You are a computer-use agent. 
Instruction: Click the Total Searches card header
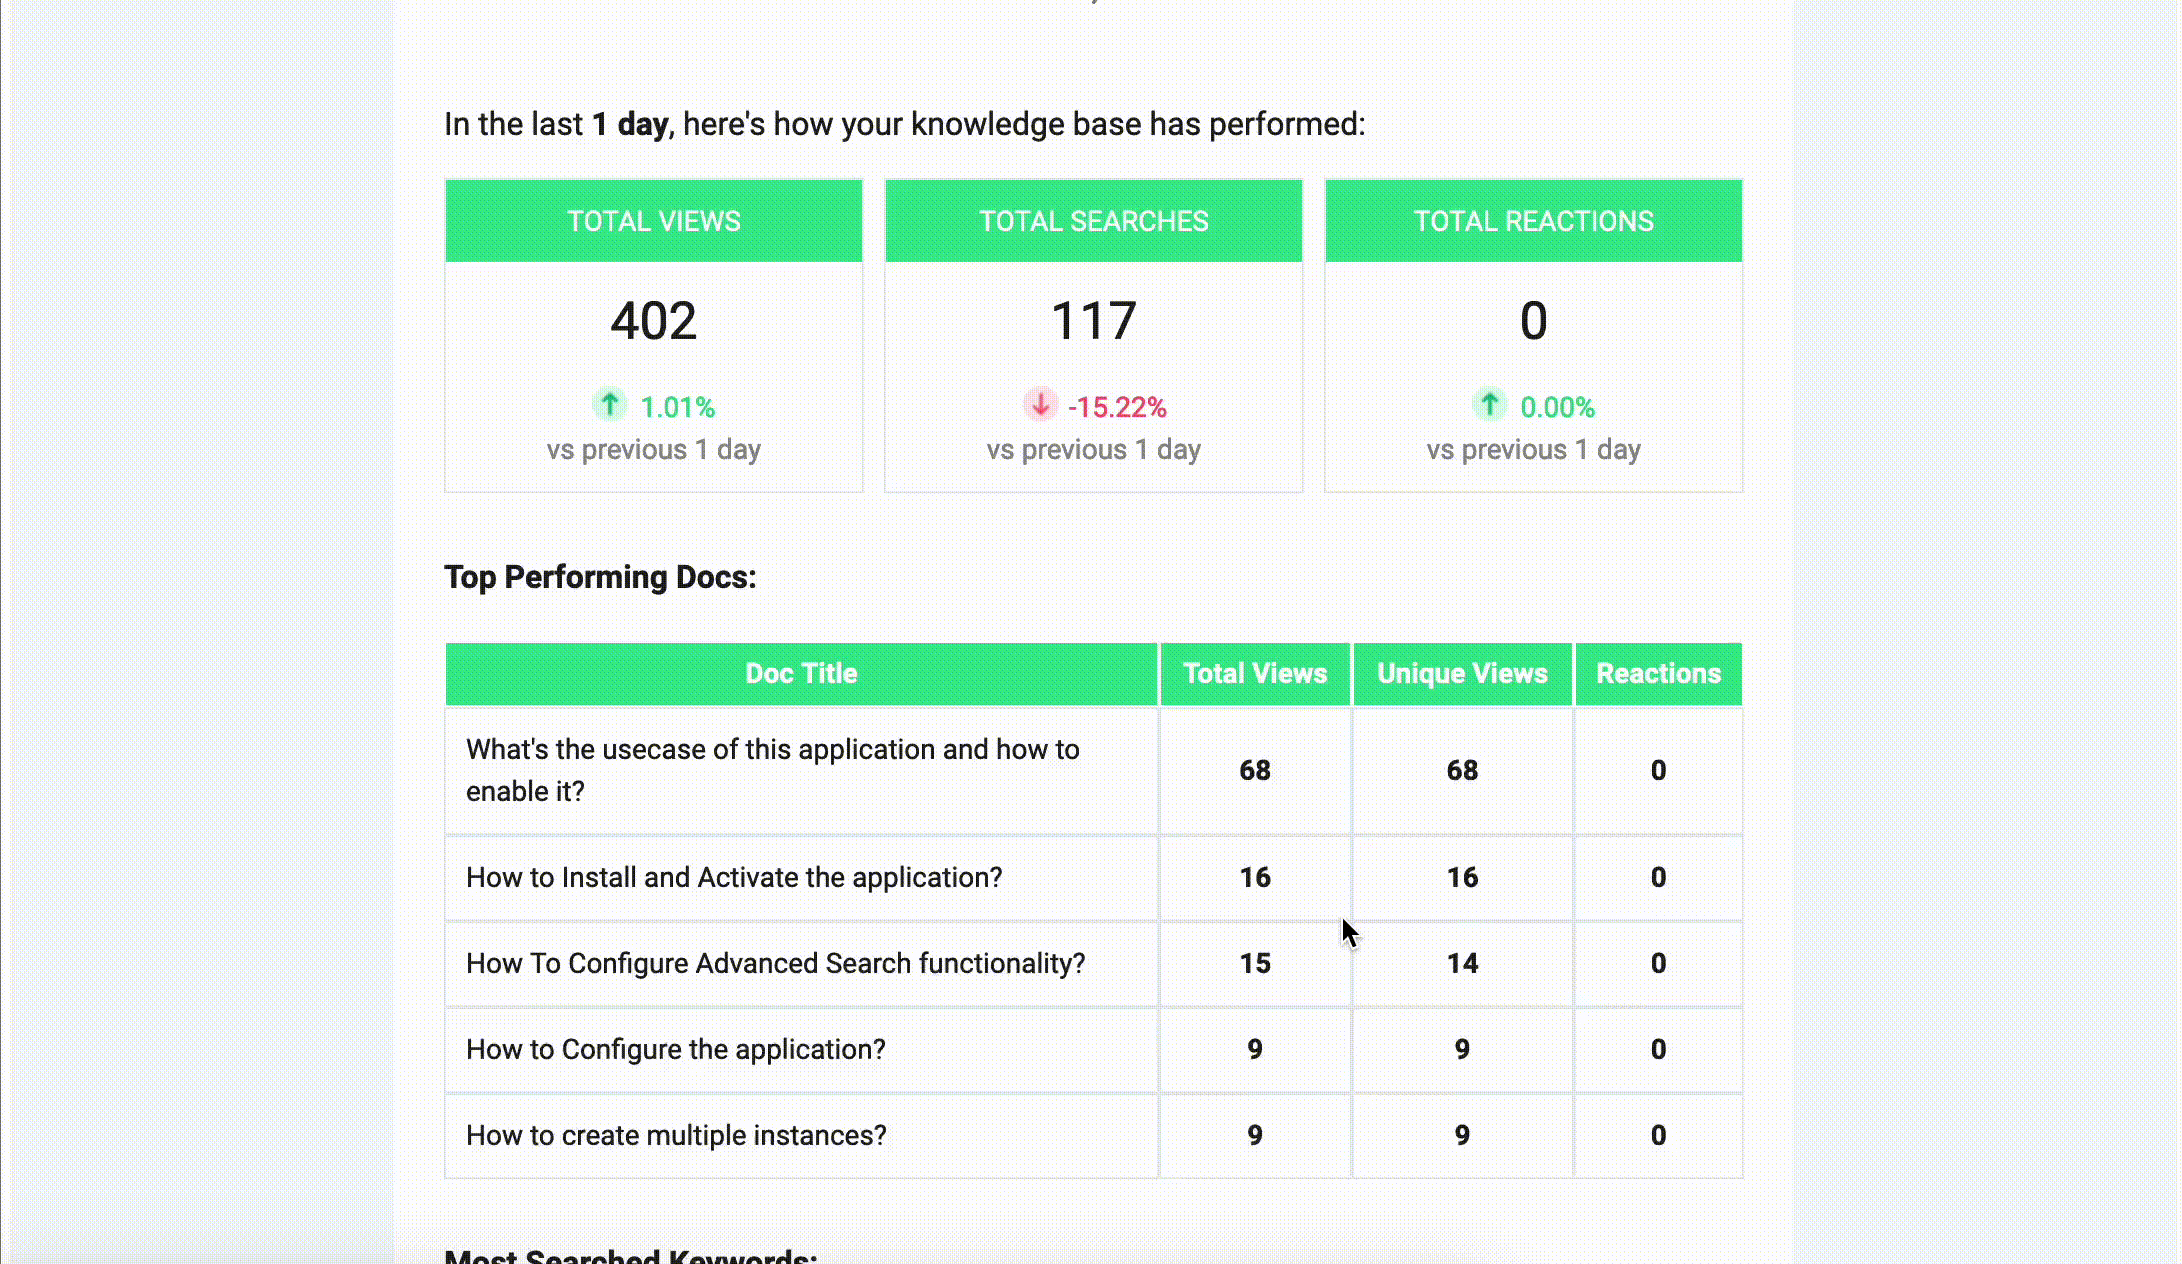pyautogui.click(x=1093, y=221)
